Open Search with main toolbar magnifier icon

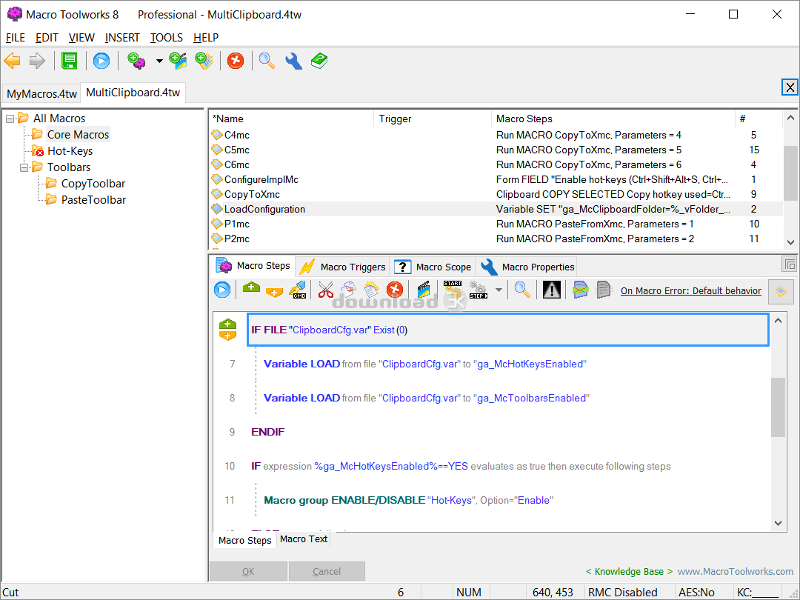[x=267, y=61]
